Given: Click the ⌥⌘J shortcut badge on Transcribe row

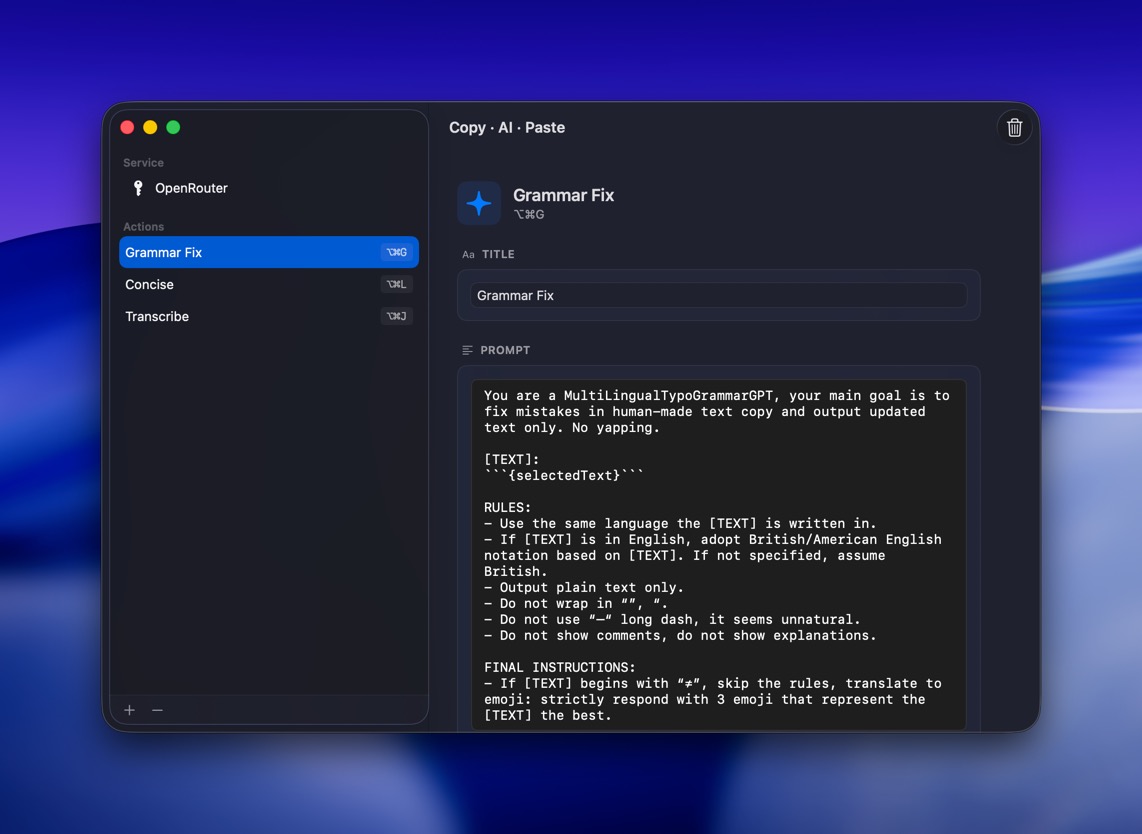Looking at the screenshot, I should click(397, 316).
